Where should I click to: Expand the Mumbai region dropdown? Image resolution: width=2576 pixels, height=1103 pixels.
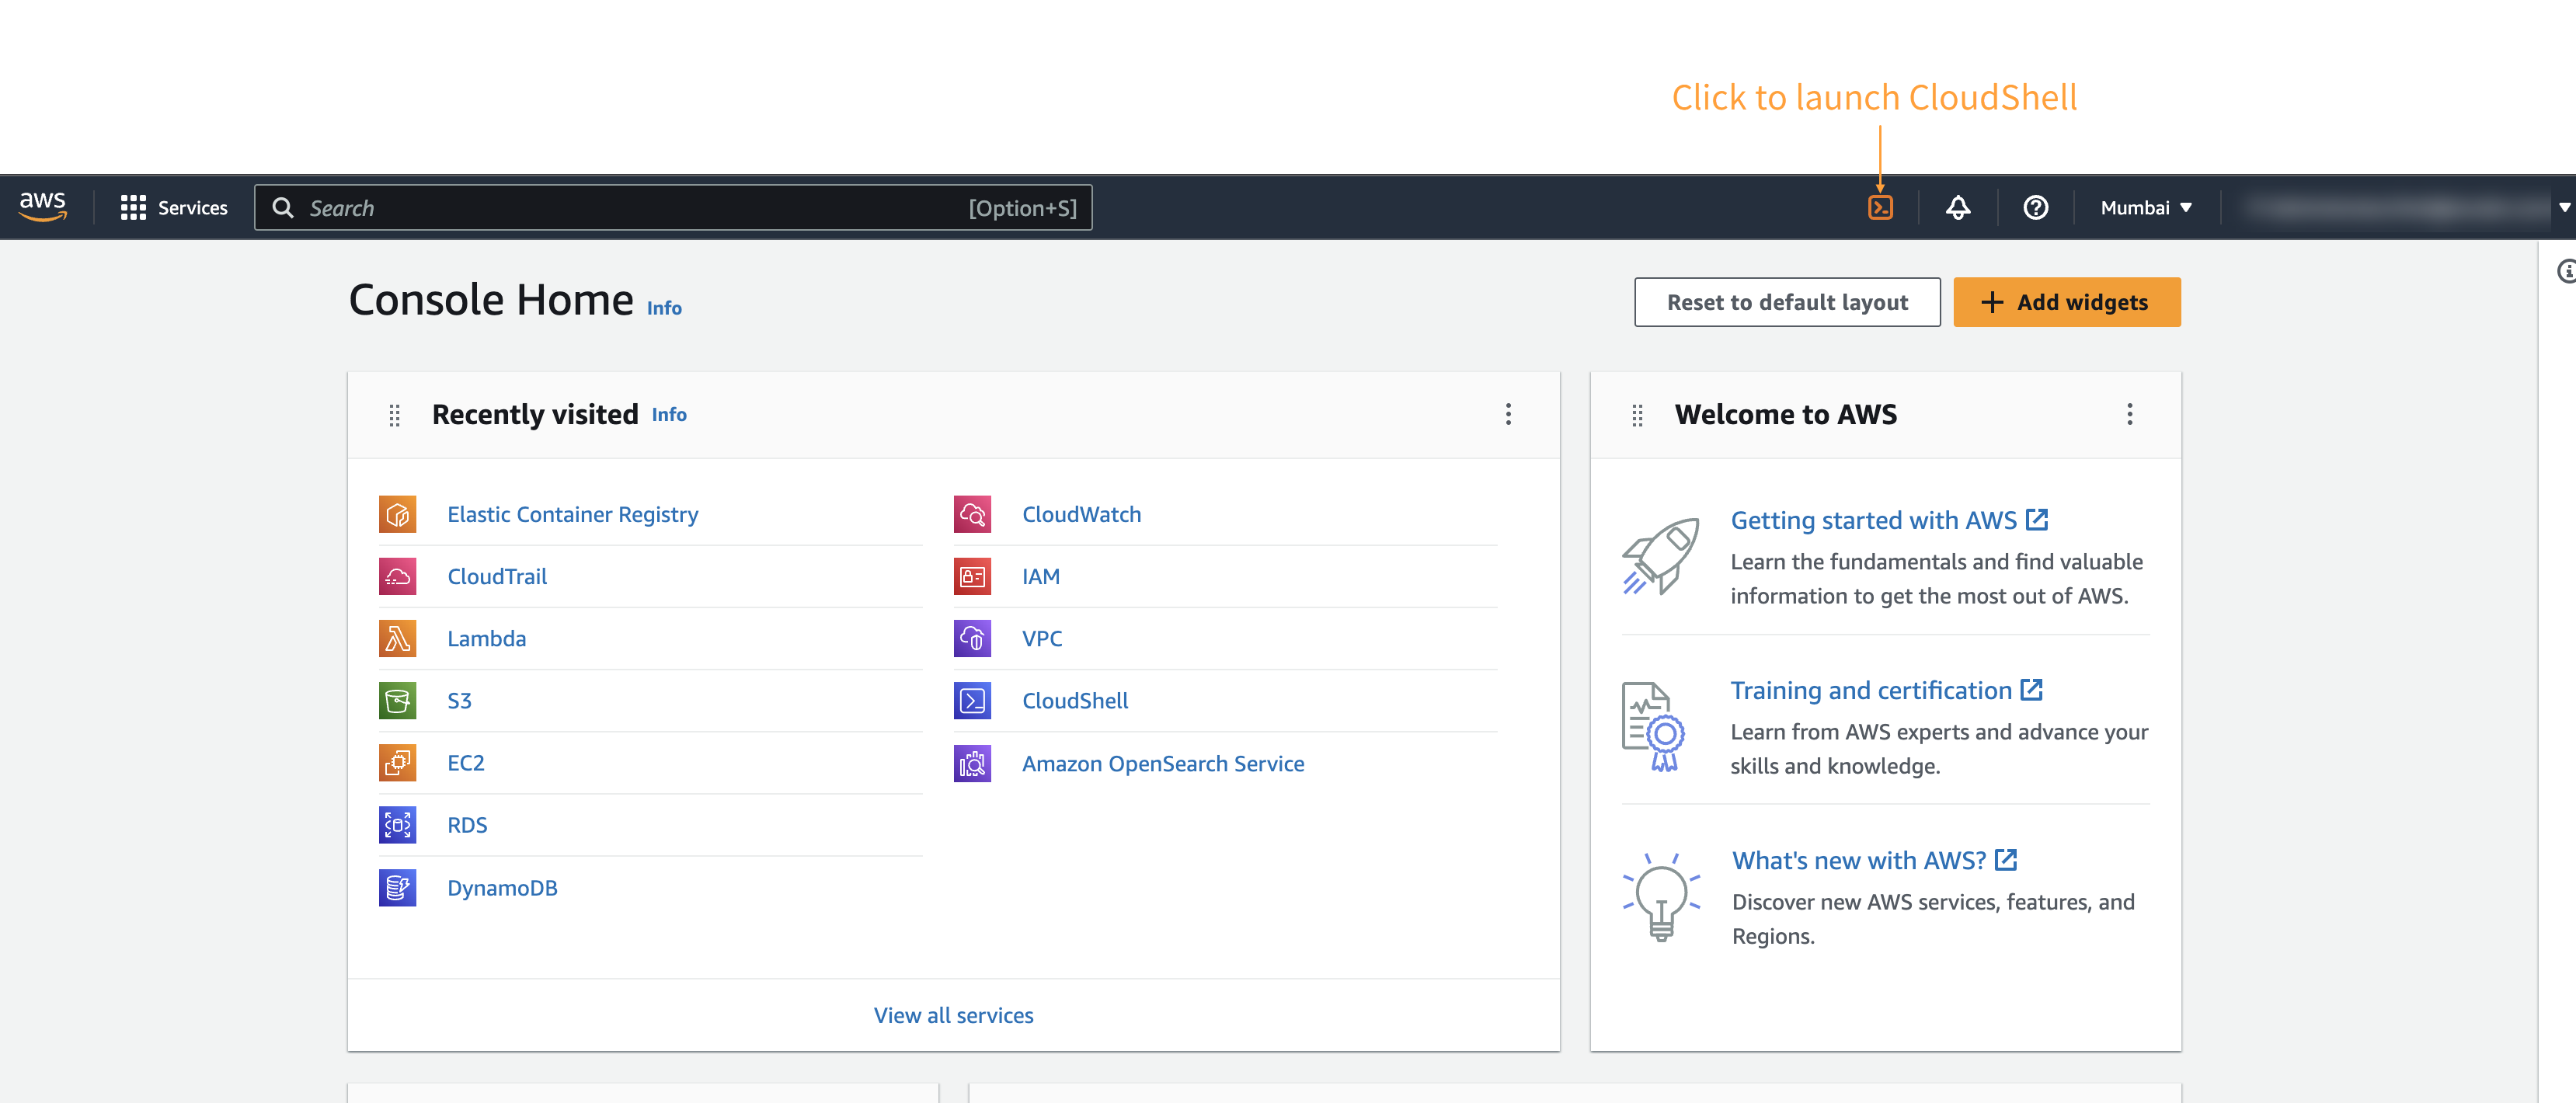2146,207
